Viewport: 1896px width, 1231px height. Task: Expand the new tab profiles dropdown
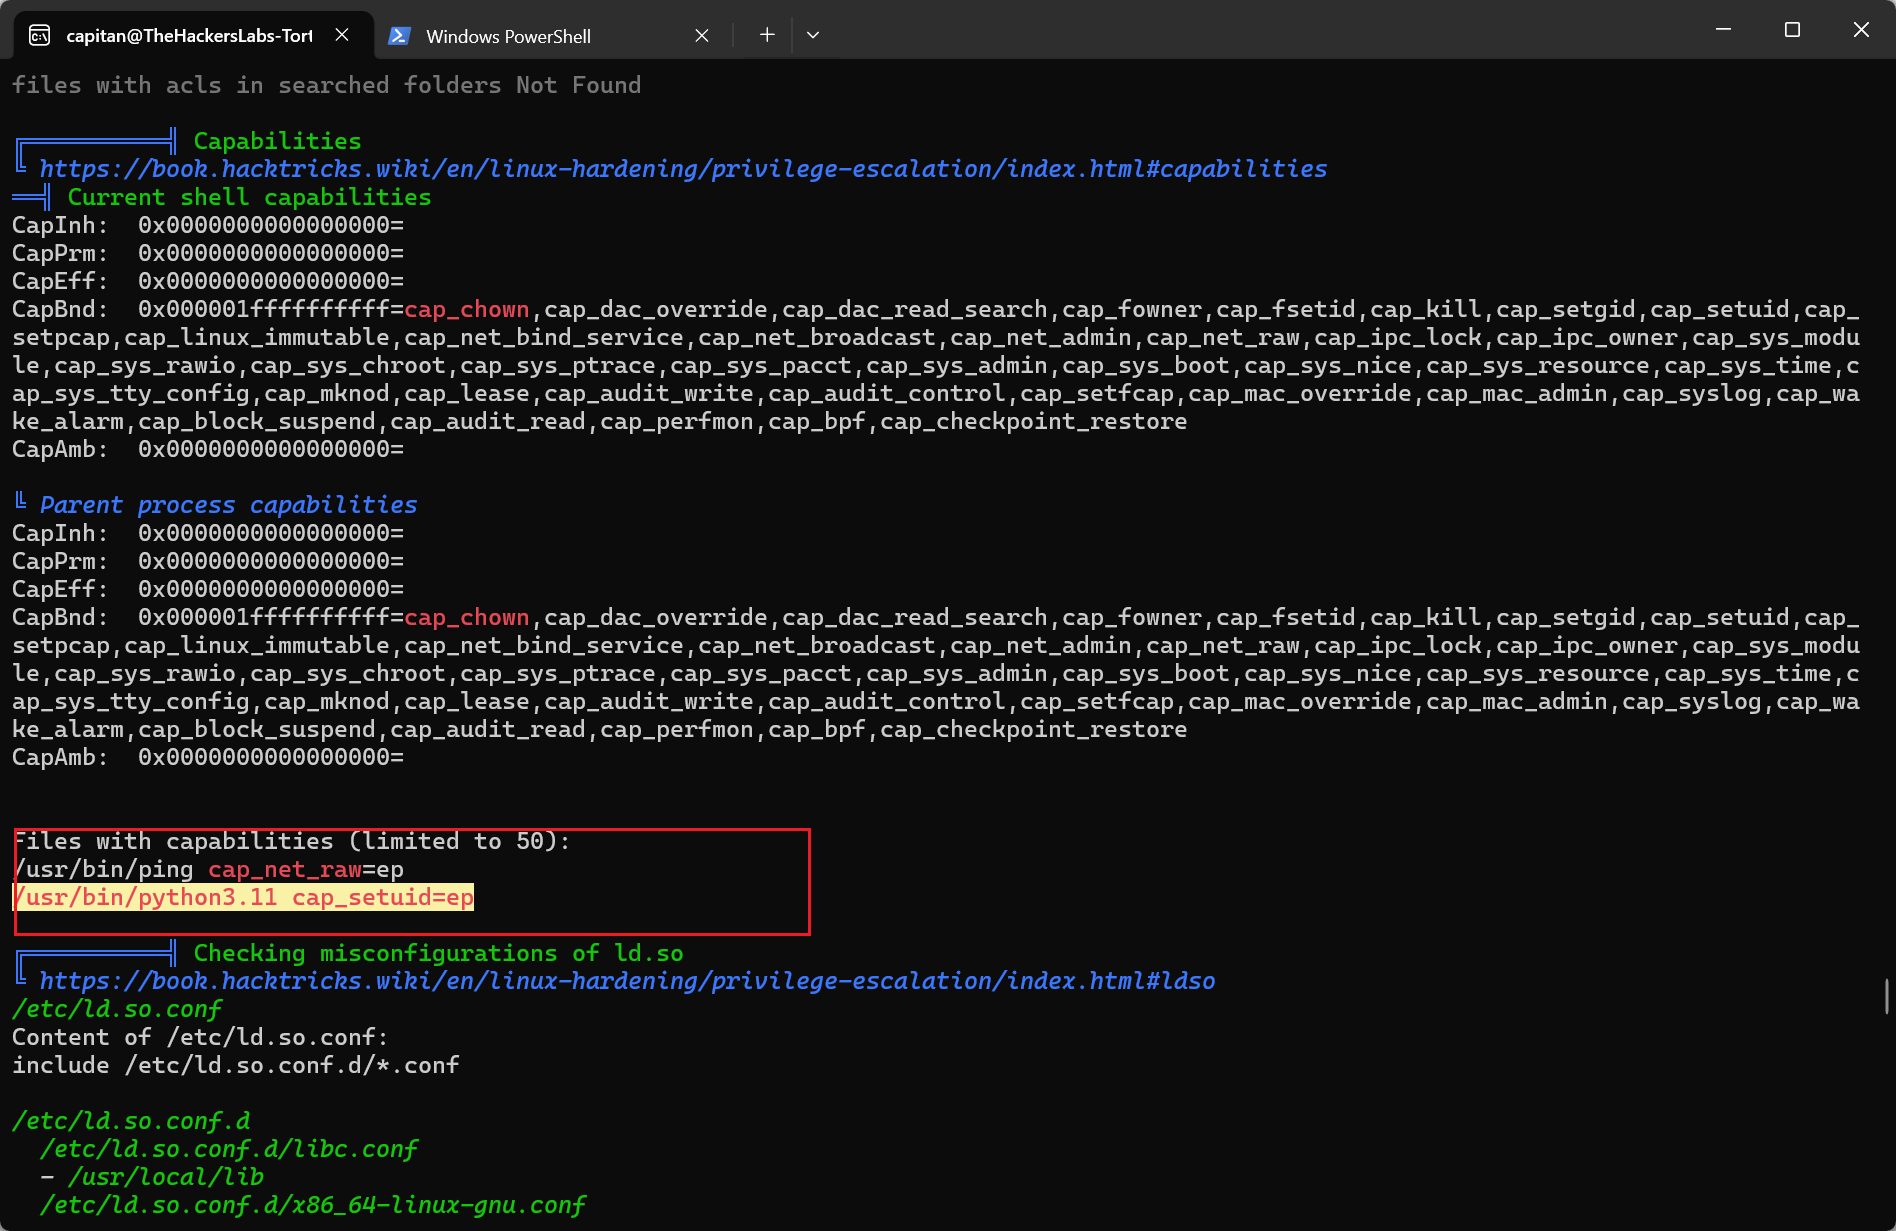point(813,35)
